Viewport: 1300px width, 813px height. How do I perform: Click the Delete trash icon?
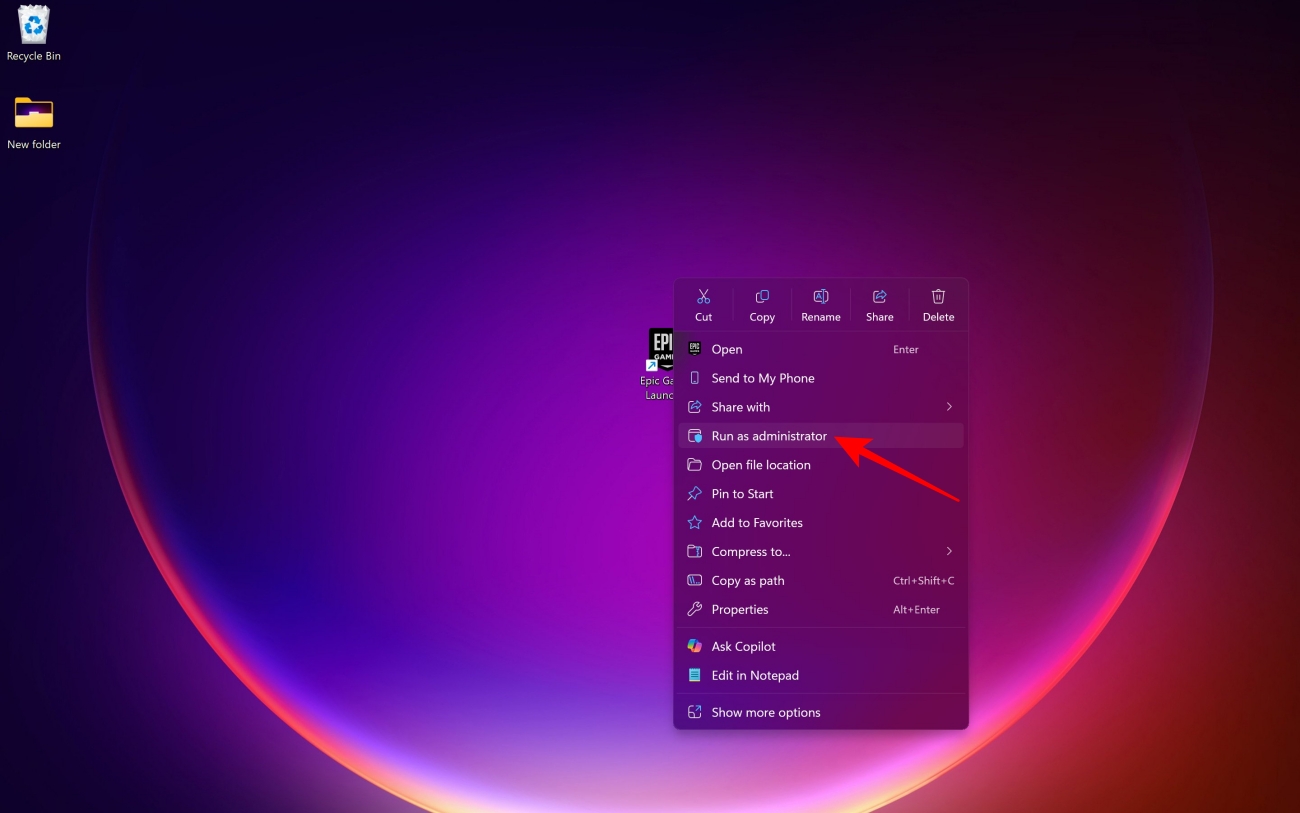coord(938,297)
